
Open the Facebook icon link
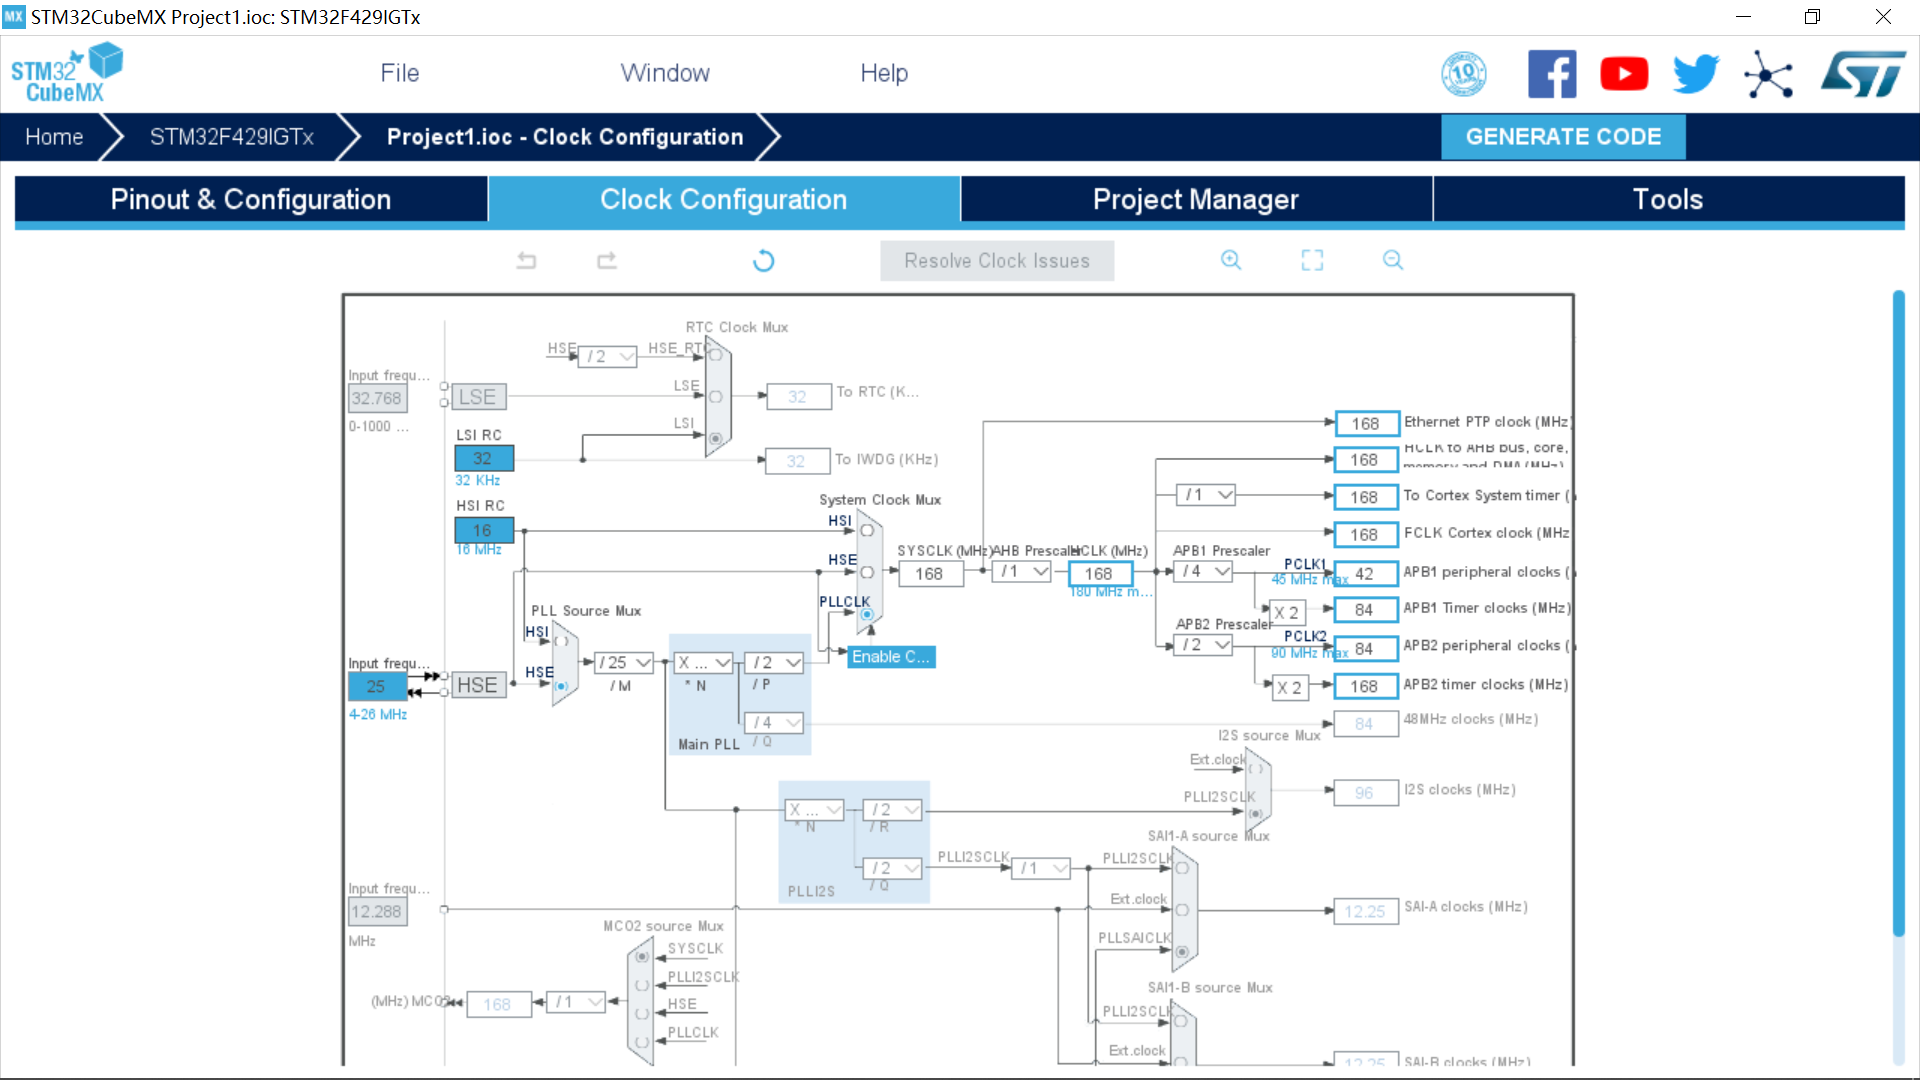pos(1552,74)
